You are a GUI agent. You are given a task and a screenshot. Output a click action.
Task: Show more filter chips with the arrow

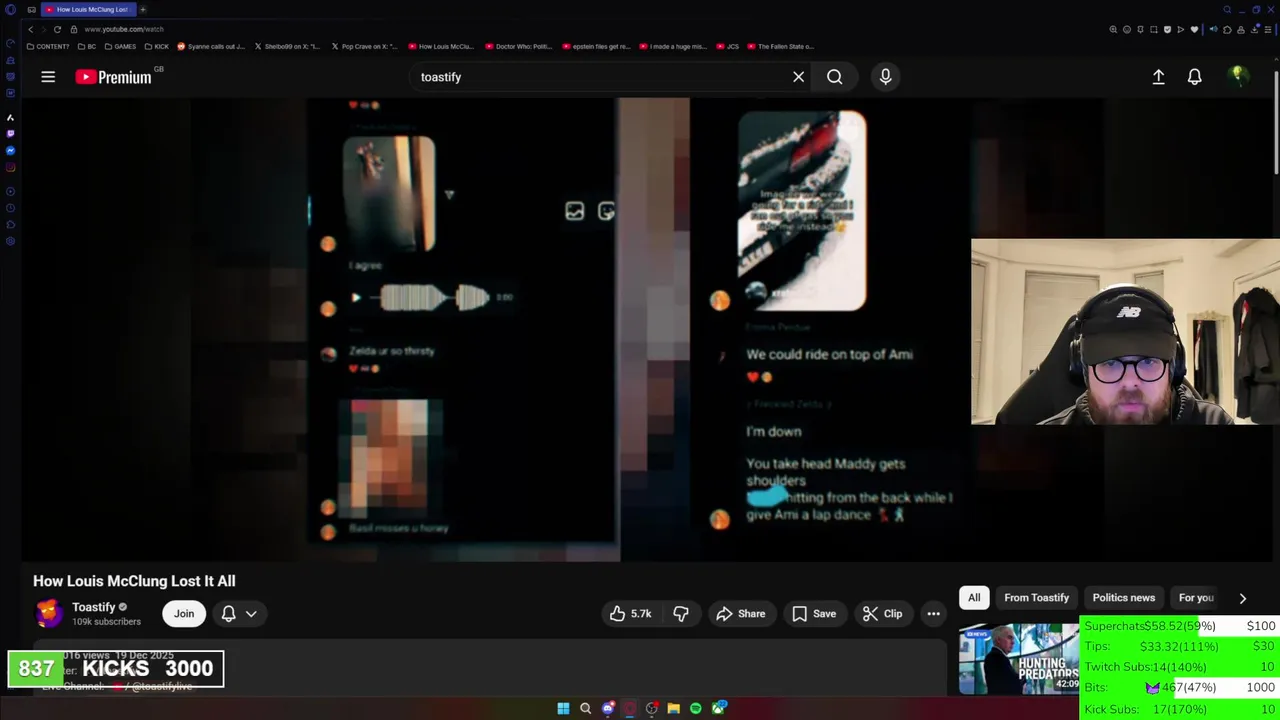pos(1243,598)
